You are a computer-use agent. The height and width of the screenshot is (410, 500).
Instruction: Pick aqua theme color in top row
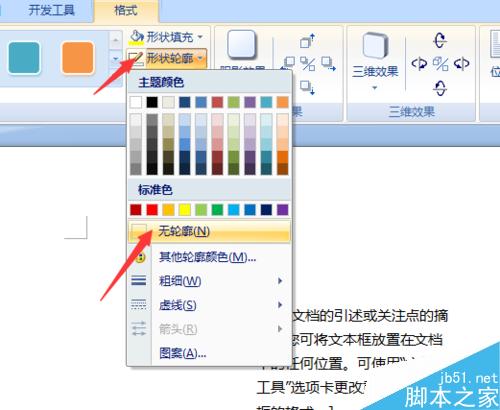click(x=266, y=102)
